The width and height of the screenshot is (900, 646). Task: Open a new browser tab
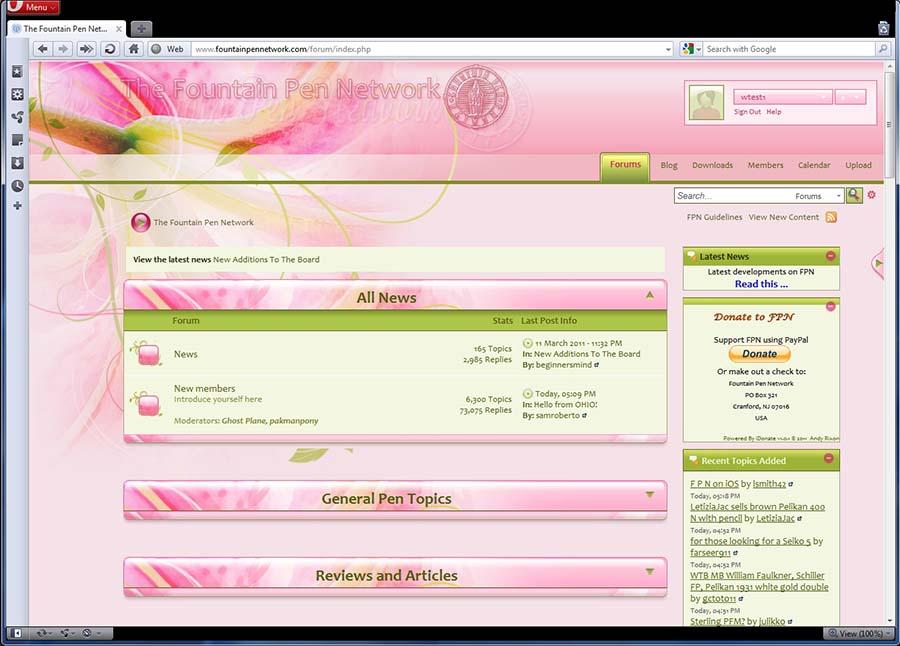point(141,29)
